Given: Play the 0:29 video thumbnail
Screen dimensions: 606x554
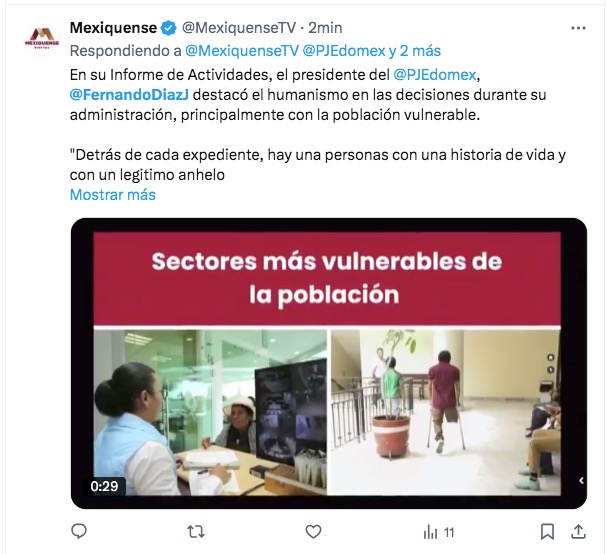Looking at the screenshot, I should click(x=329, y=363).
